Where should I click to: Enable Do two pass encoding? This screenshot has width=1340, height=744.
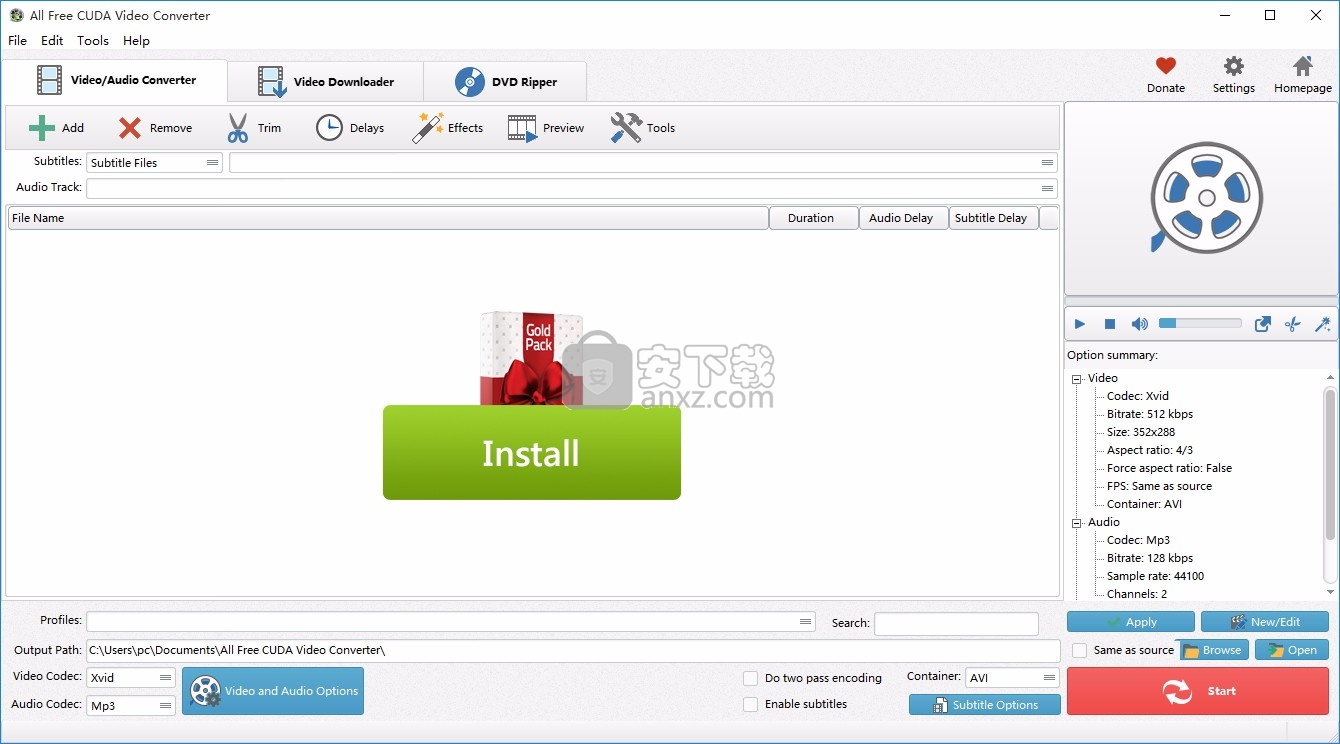tap(750, 678)
